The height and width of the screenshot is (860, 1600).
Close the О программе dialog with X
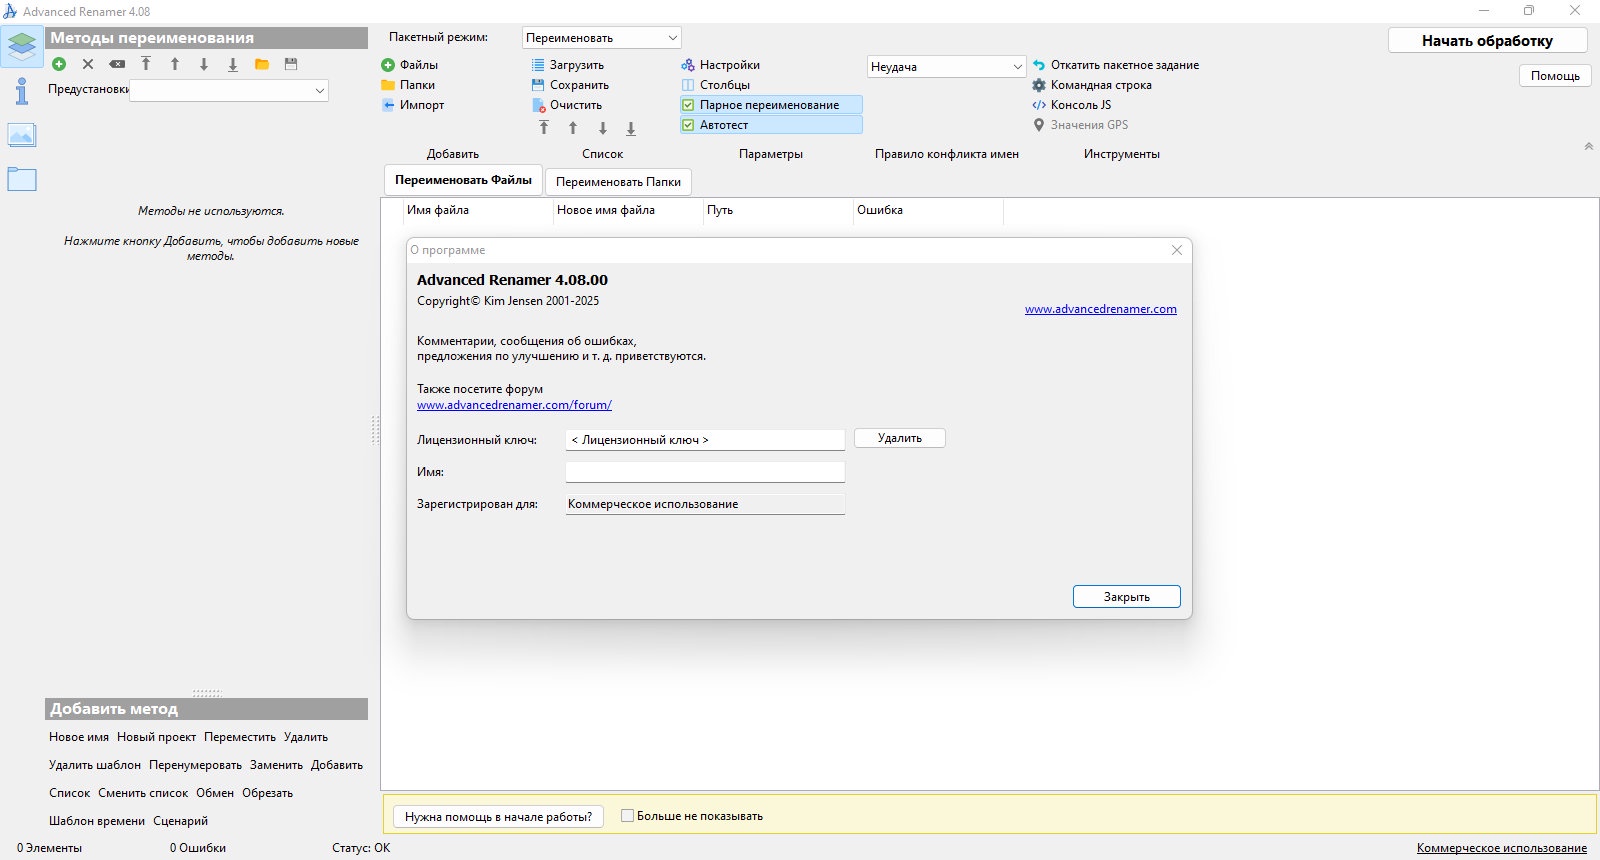tap(1177, 250)
